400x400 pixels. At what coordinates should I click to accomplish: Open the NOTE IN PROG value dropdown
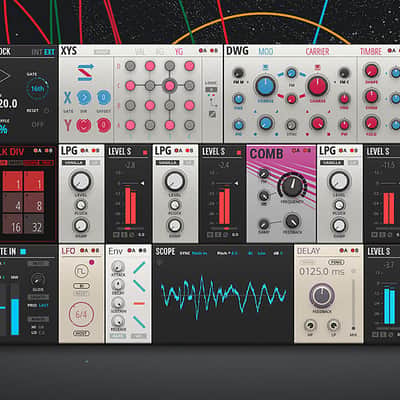[43, 305]
